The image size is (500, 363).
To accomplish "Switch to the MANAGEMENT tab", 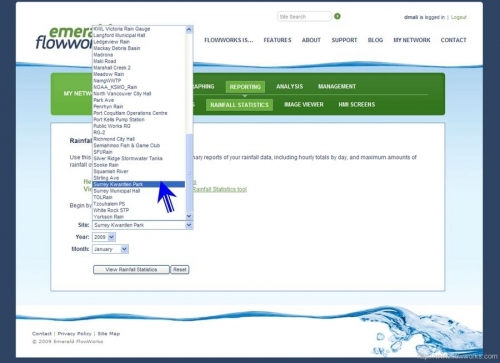I will [x=337, y=87].
